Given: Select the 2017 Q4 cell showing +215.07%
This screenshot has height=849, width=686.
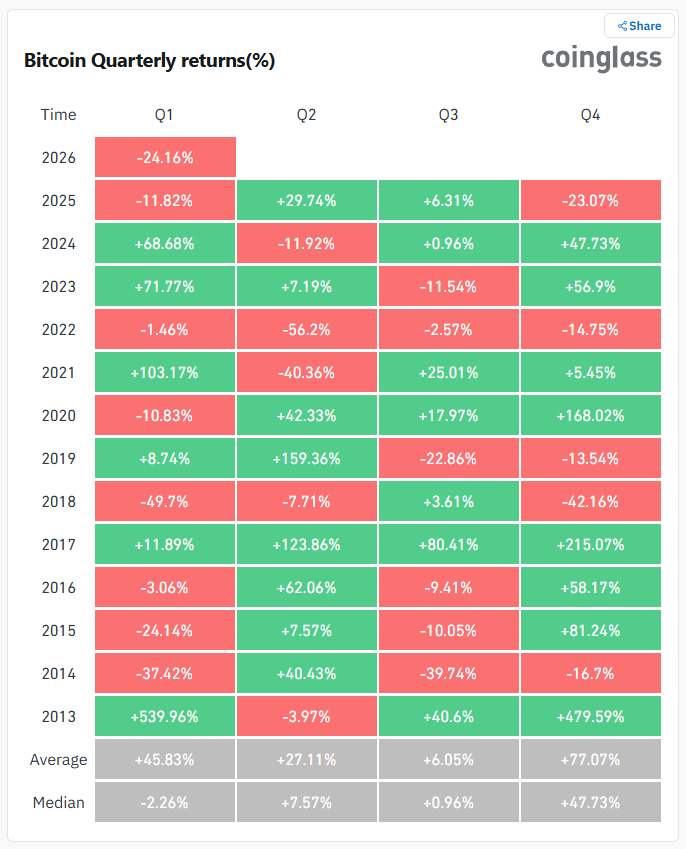Looking at the screenshot, I should point(591,545).
